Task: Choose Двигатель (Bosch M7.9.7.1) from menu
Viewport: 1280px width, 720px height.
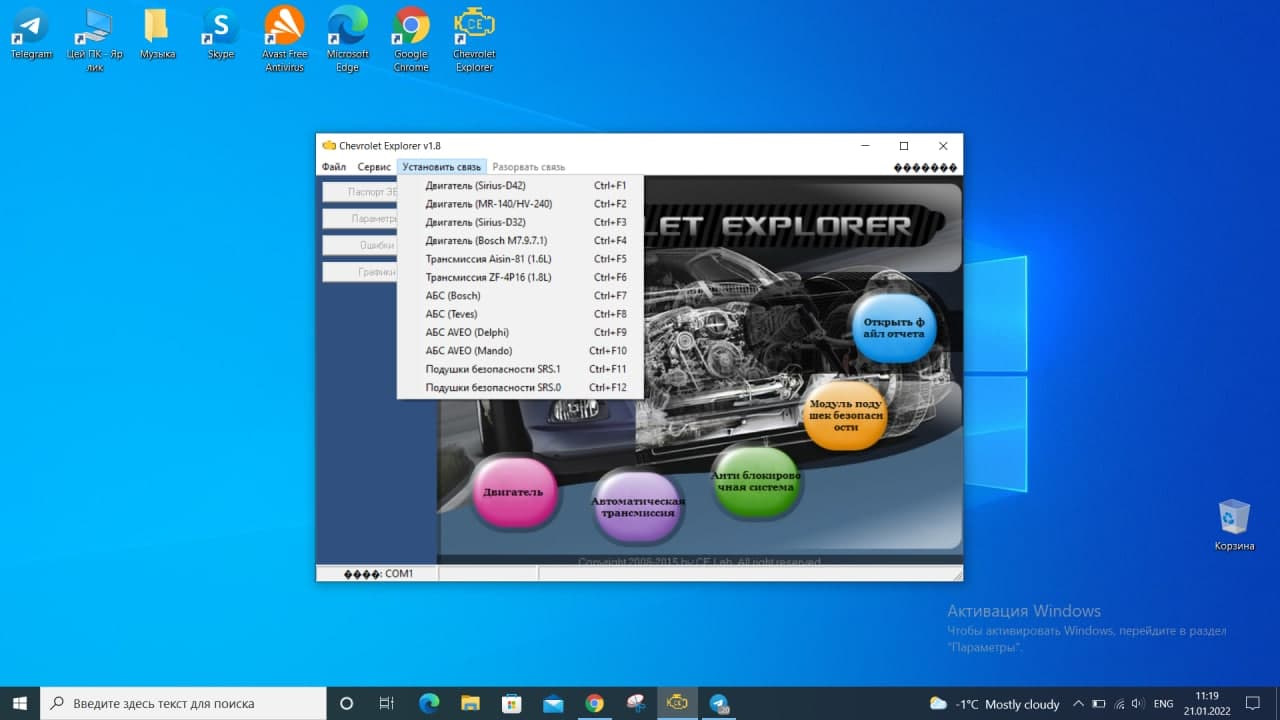Action: [x=486, y=241]
